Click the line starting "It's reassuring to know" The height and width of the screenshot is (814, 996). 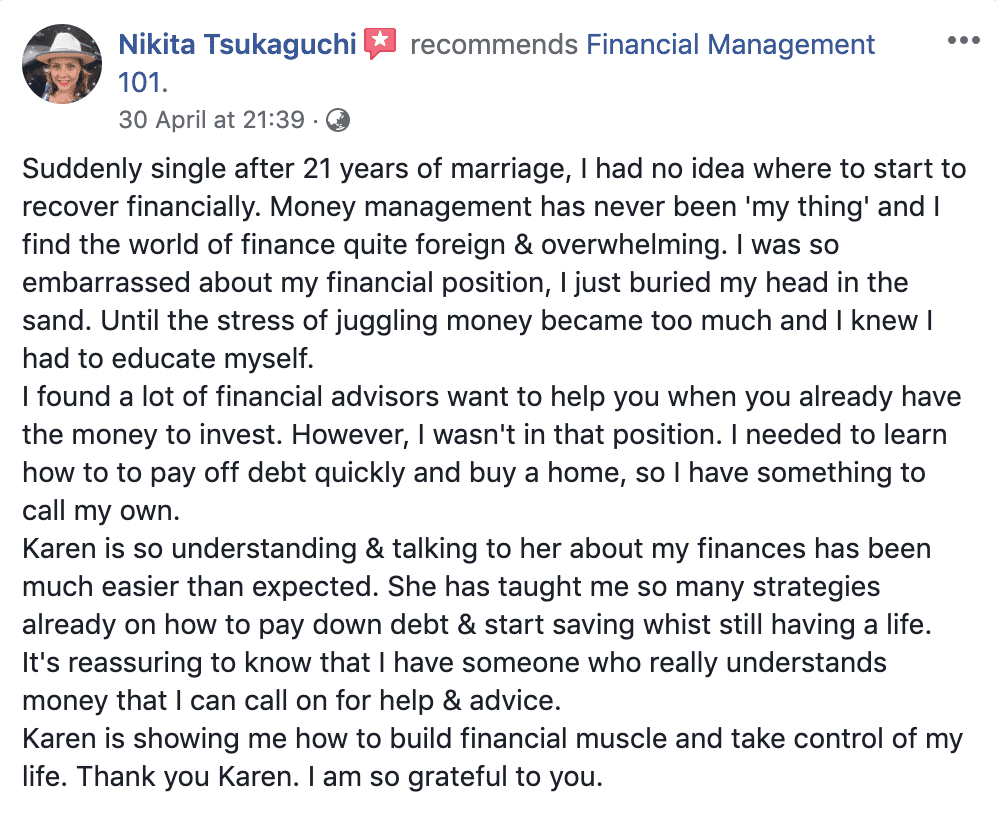pos(455,662)
